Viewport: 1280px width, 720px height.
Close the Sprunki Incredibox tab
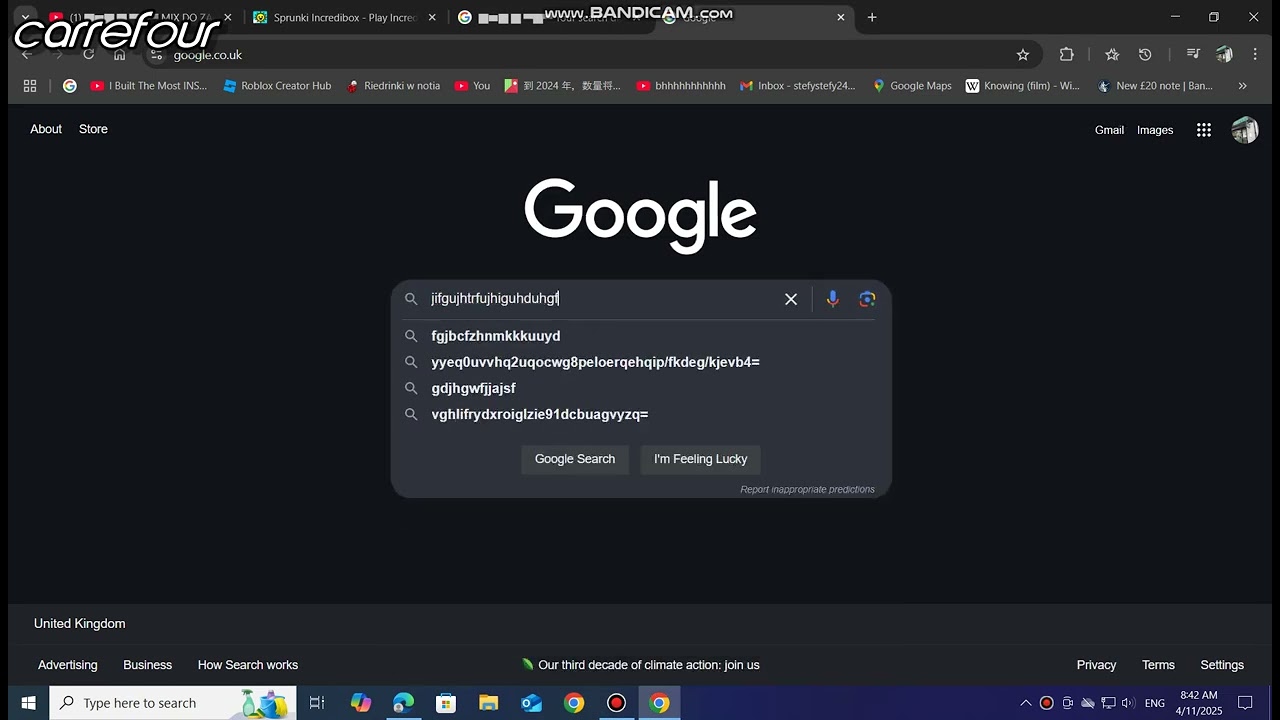432,17
